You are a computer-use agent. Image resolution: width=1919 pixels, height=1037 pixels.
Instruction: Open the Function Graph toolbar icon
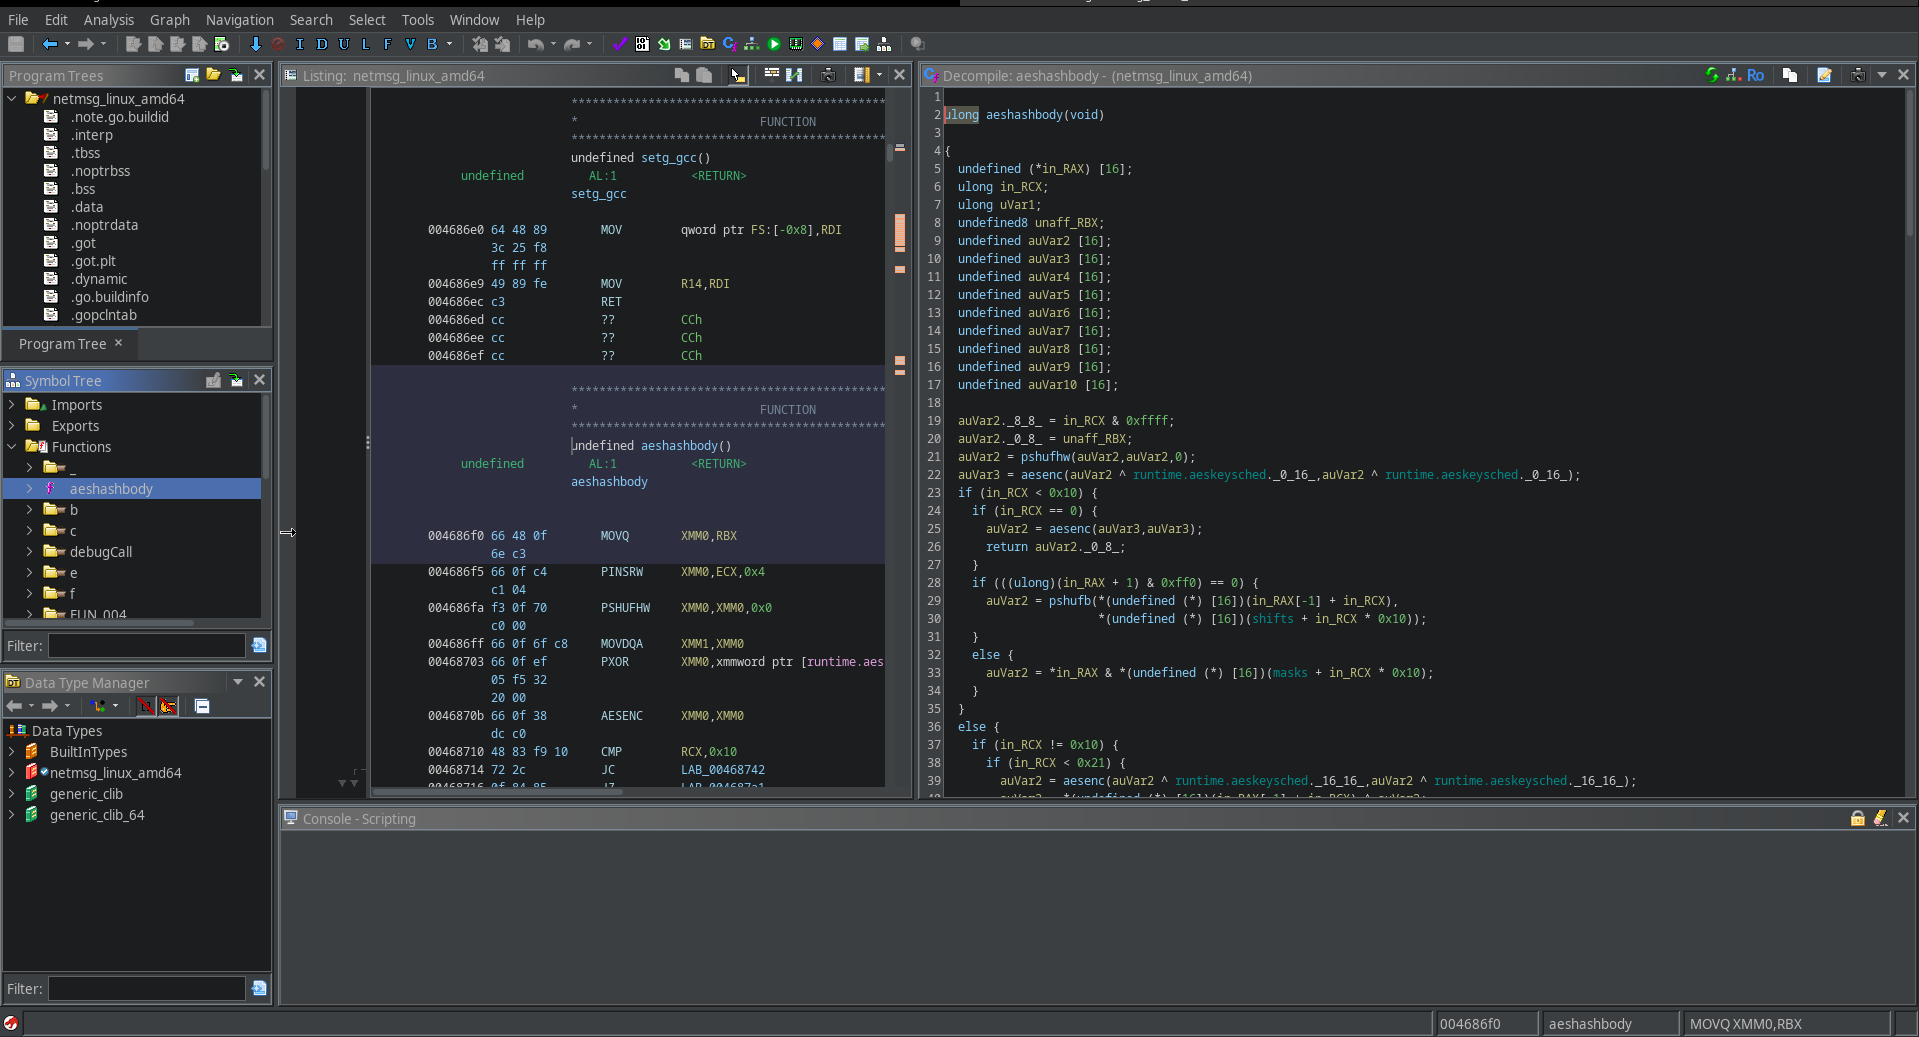pos(751,44)
